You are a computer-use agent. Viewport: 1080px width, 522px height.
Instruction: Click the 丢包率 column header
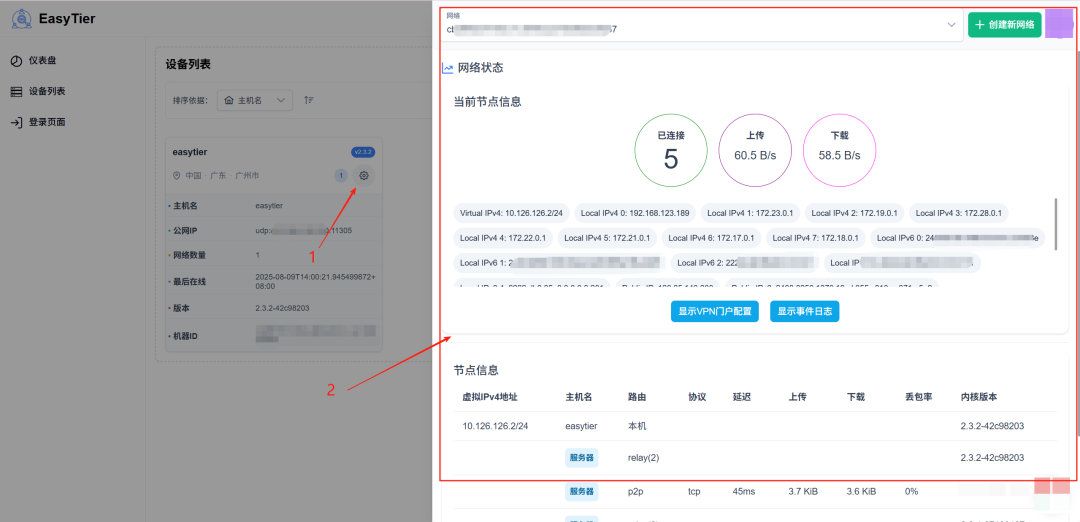[919, 397]
